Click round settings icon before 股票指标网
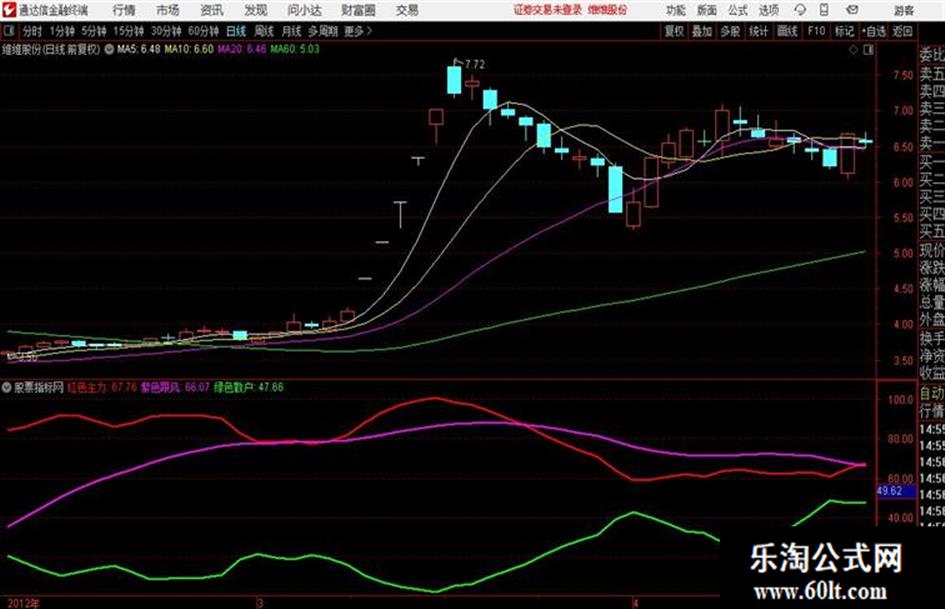Screen dimensions: 945x609 (7, 387)
